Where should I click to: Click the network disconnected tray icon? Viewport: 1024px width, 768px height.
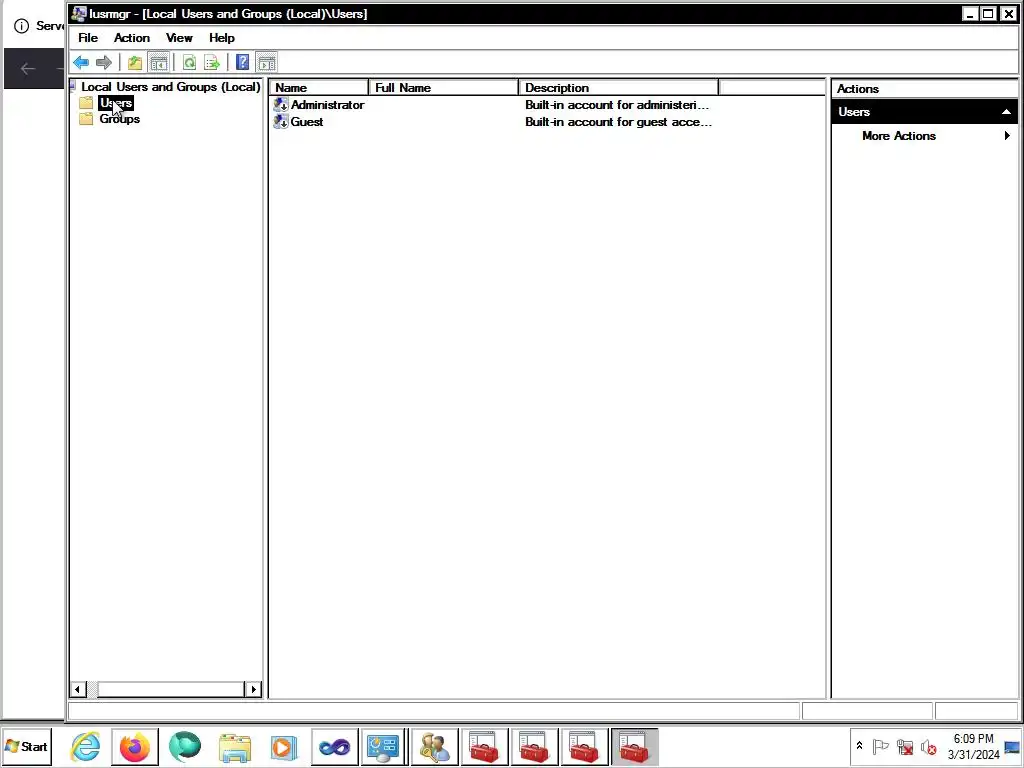coord(904,746)
